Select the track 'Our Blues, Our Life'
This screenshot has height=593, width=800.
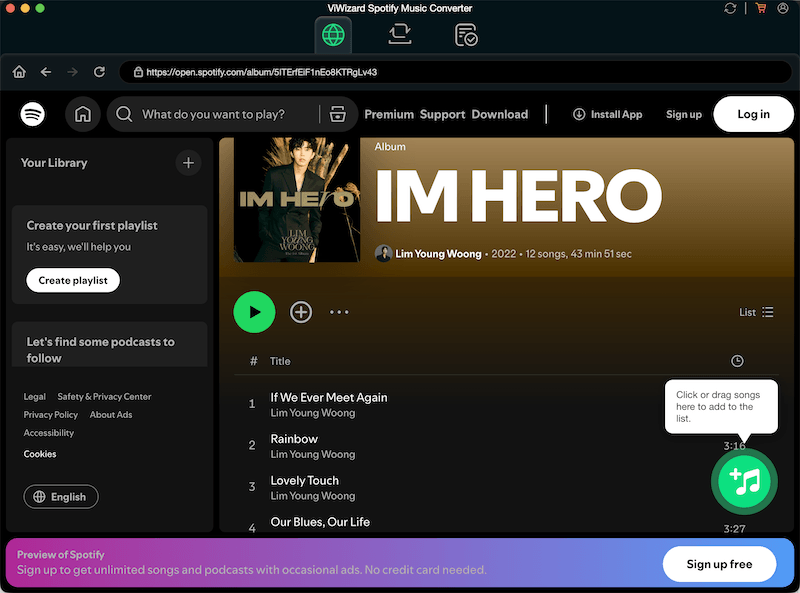tap(320, 522)
